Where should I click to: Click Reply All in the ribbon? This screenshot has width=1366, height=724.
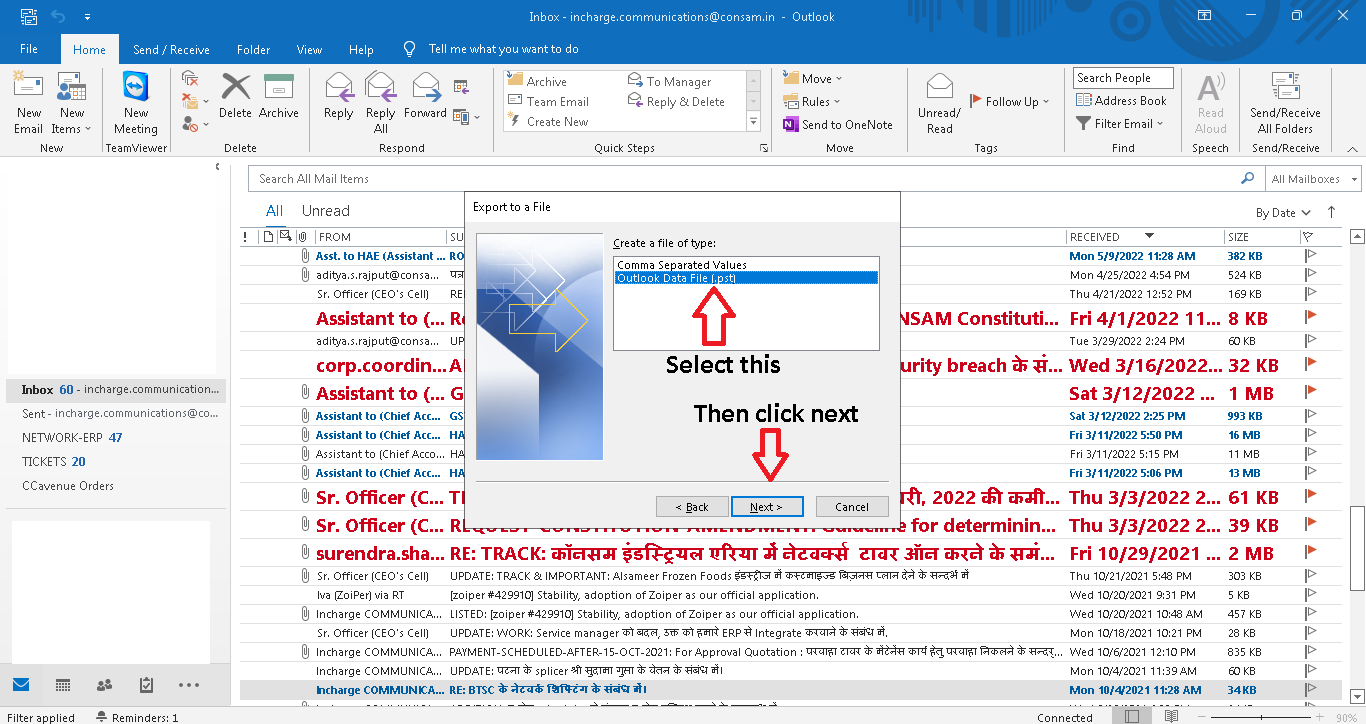click(x=381, y=103)
